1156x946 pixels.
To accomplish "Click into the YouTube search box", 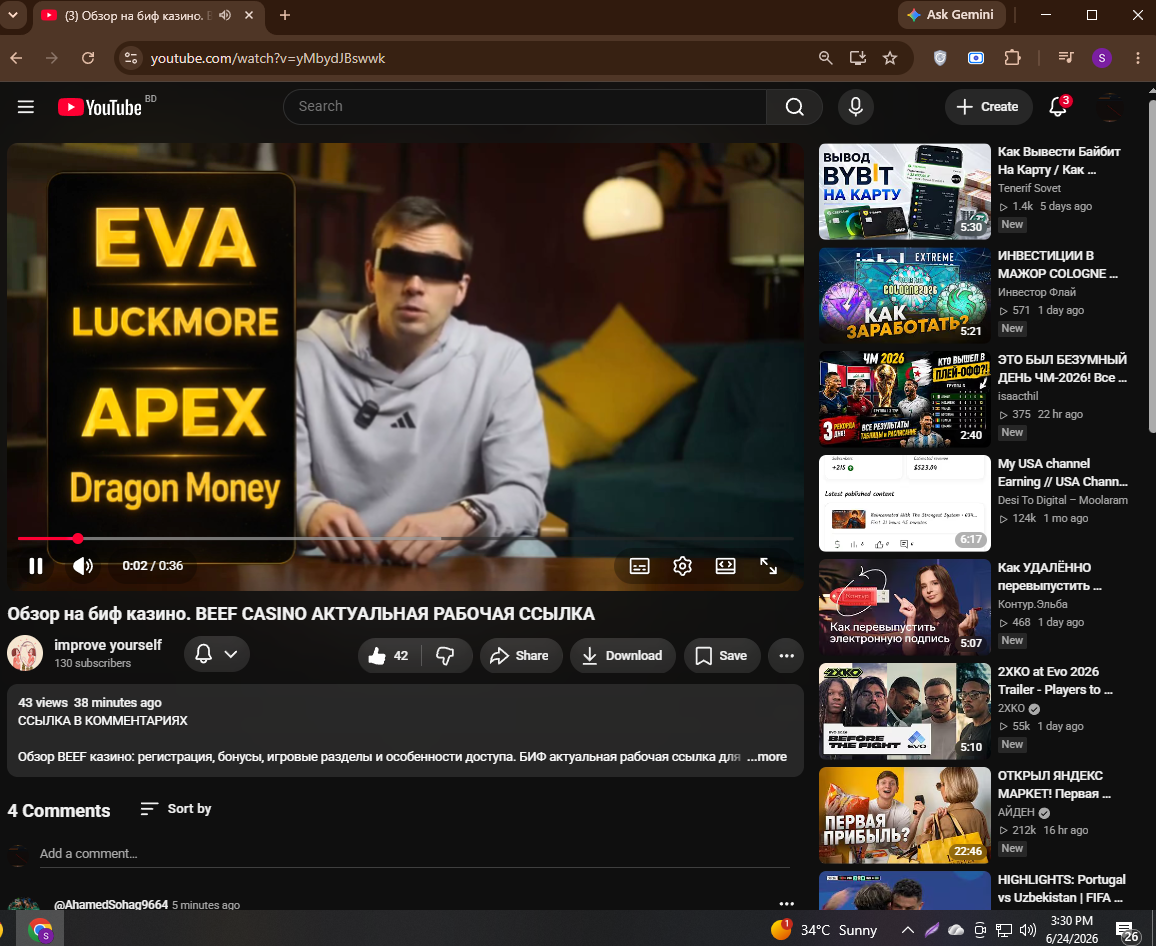I will click(525, 107).
